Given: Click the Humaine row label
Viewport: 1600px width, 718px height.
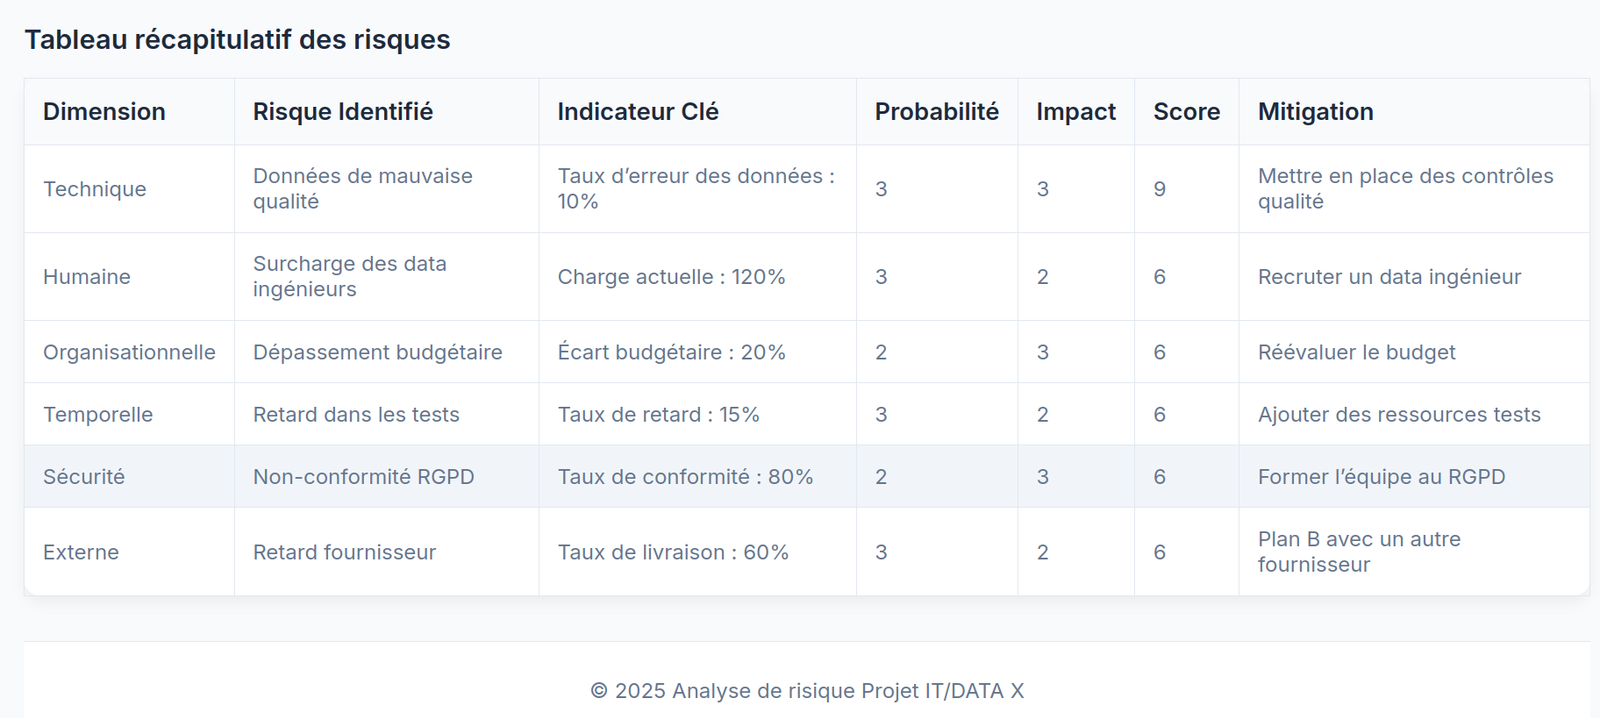Looking at the screenshot, I should (87, 277).
